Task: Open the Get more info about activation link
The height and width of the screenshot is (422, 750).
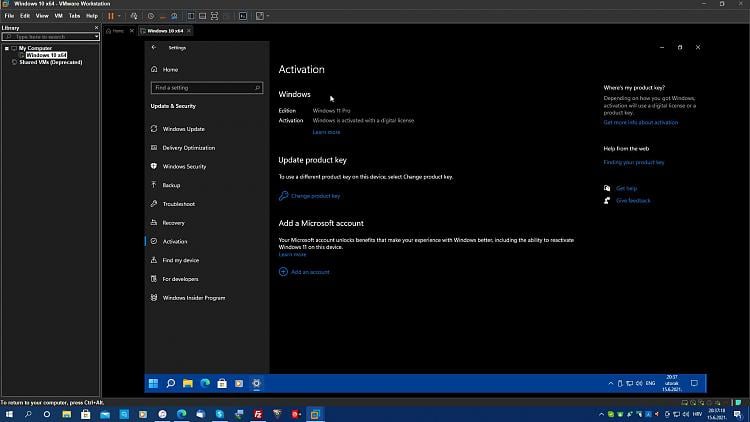Action: 640,122
